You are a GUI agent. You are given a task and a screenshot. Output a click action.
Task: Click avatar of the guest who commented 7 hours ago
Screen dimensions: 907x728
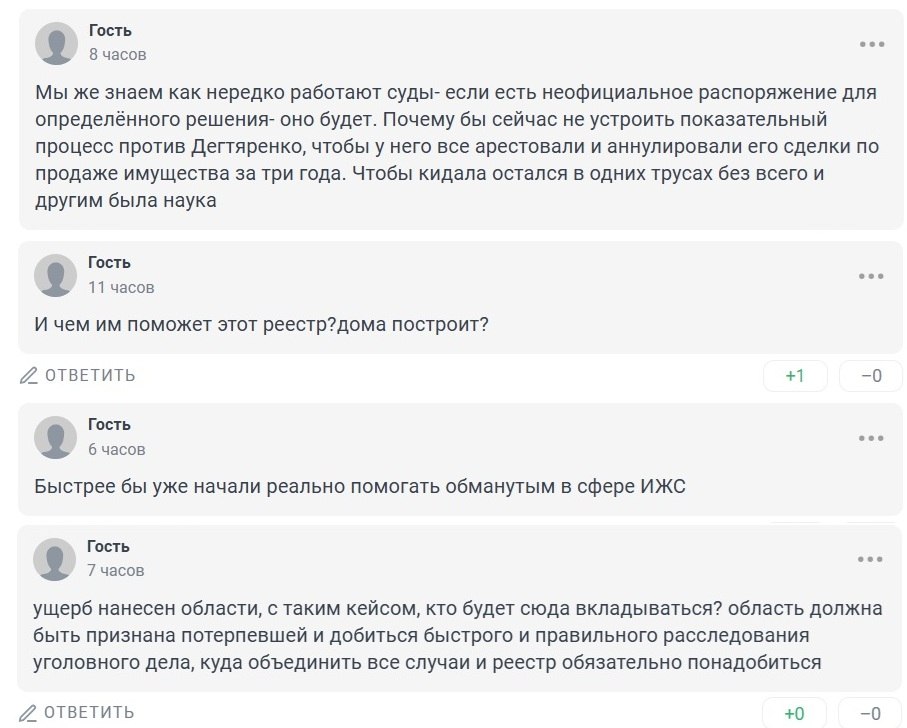[56, 559]
